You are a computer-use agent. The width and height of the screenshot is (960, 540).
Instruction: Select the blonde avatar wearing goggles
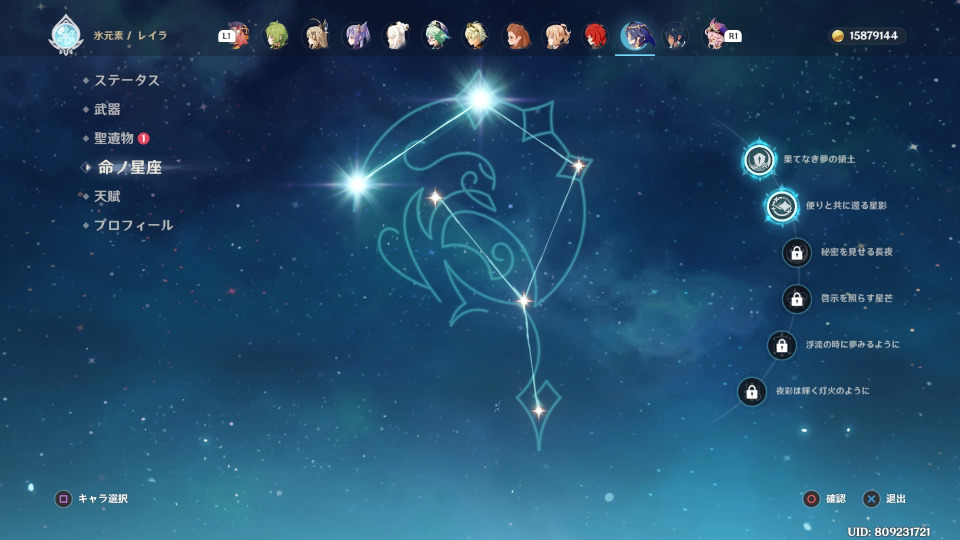(476, 36)
